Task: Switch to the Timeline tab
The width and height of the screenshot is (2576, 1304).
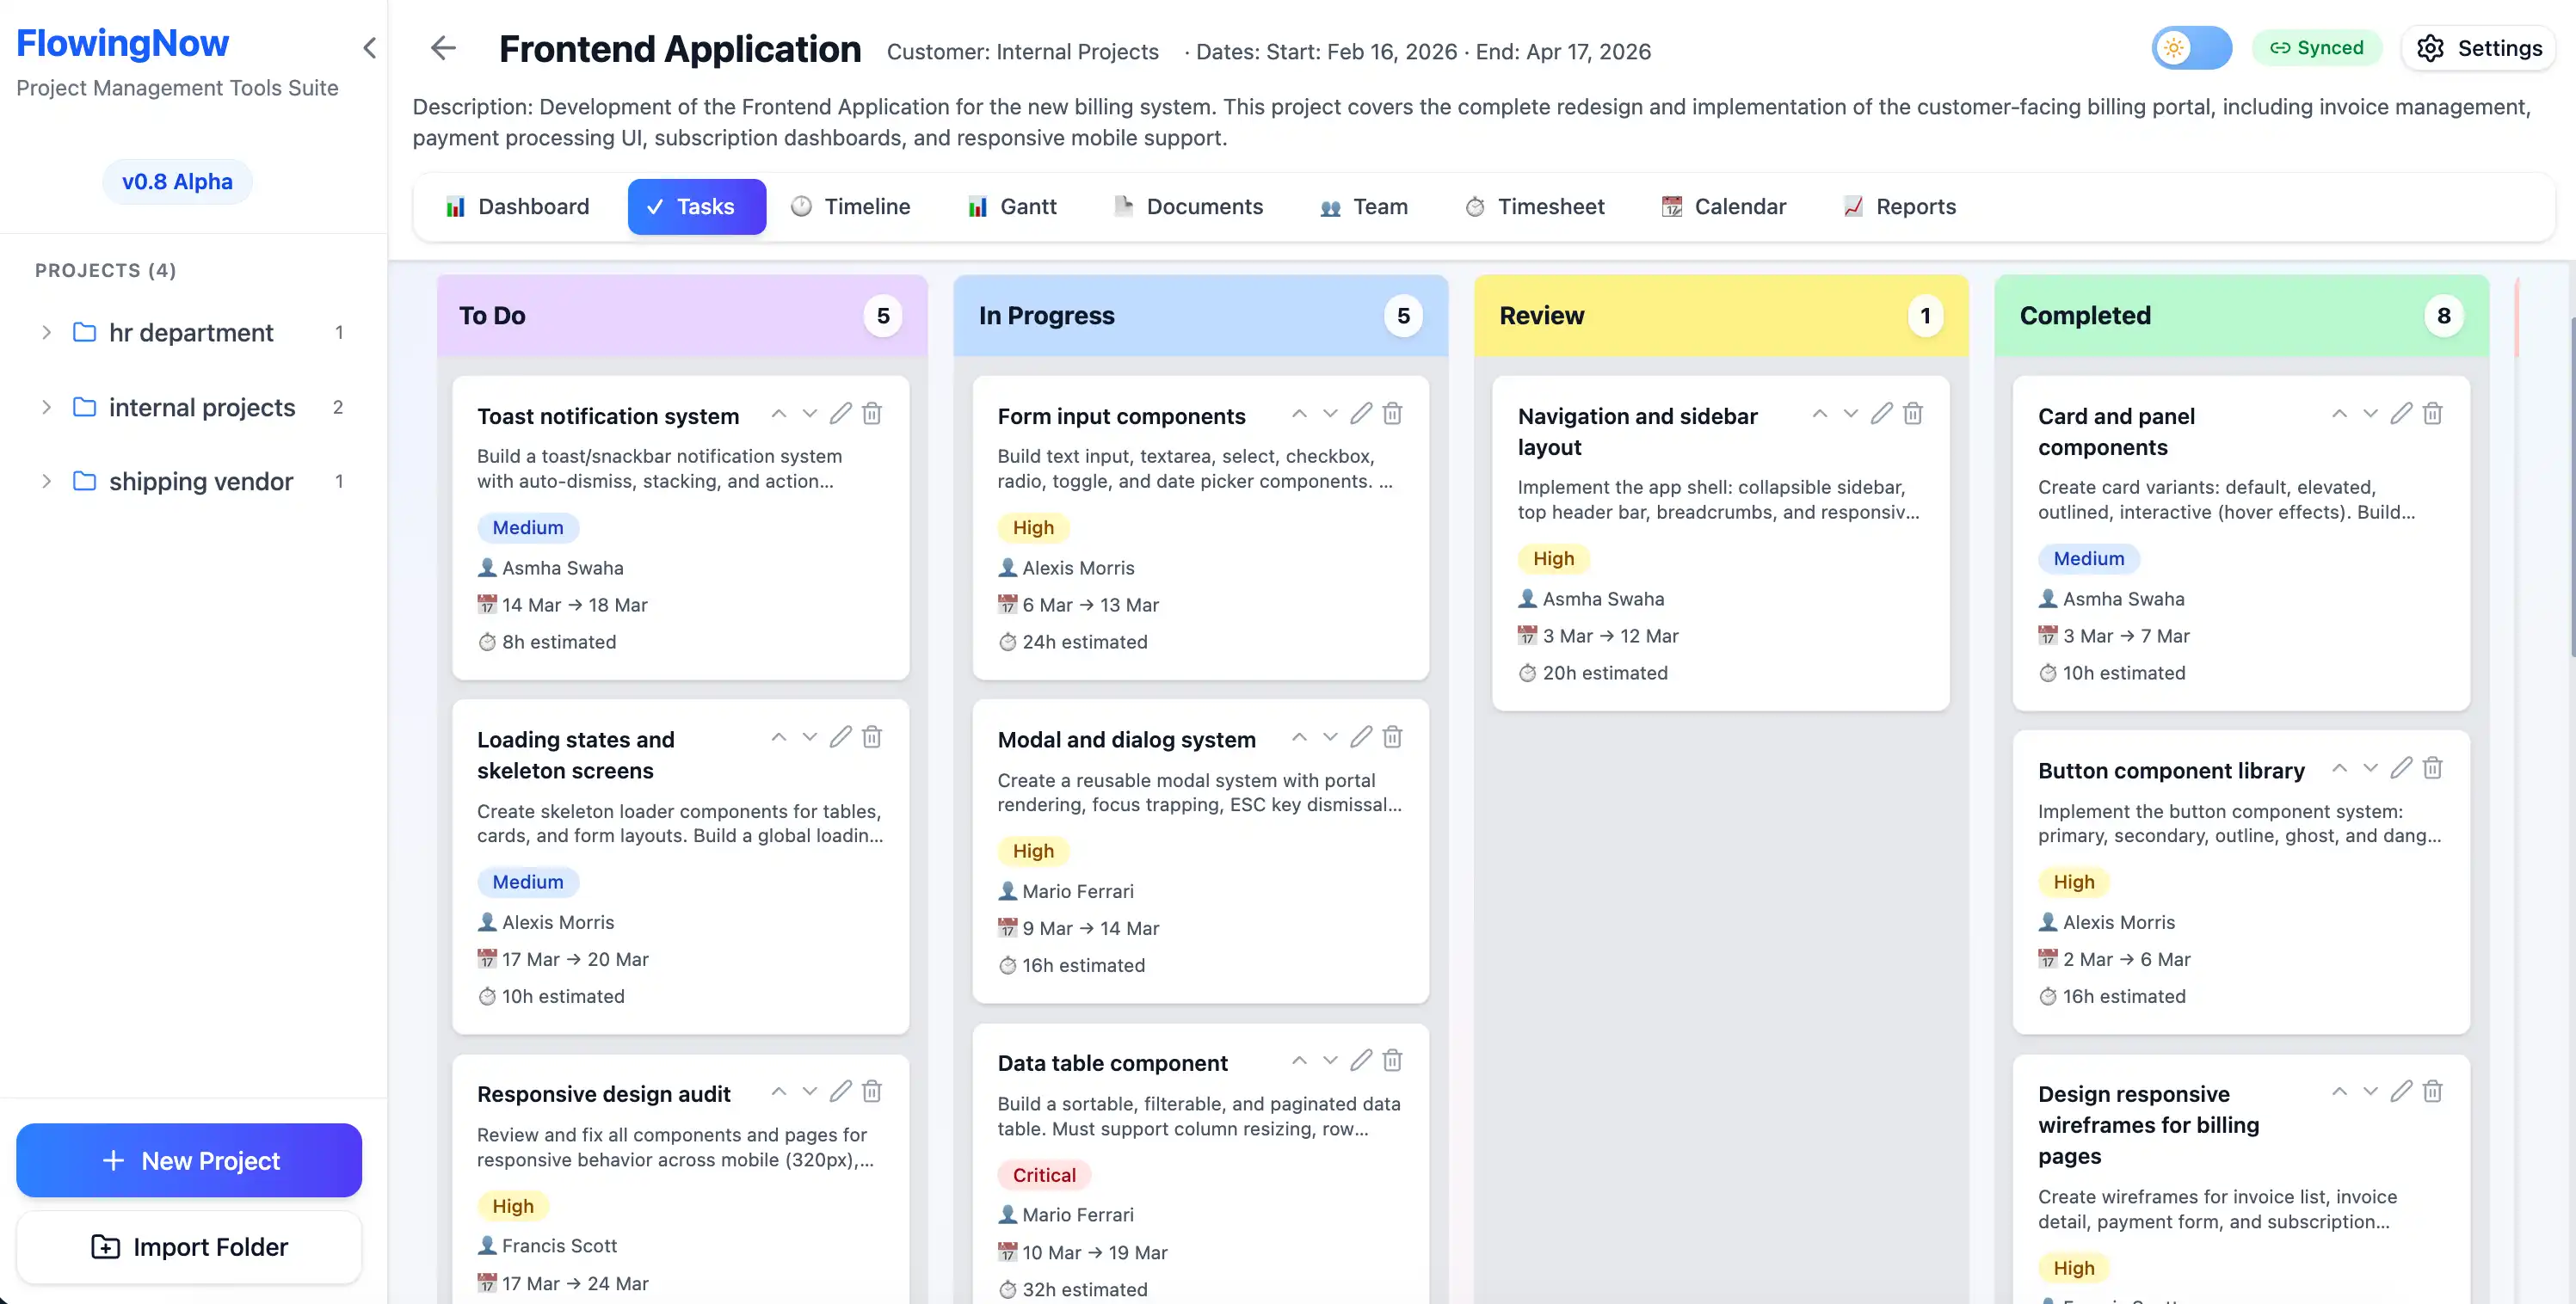Action: click(853, 206)
